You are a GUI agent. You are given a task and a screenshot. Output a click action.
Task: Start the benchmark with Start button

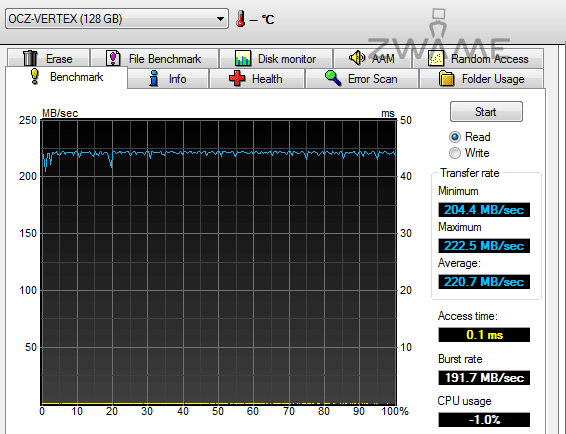[486, 112]
